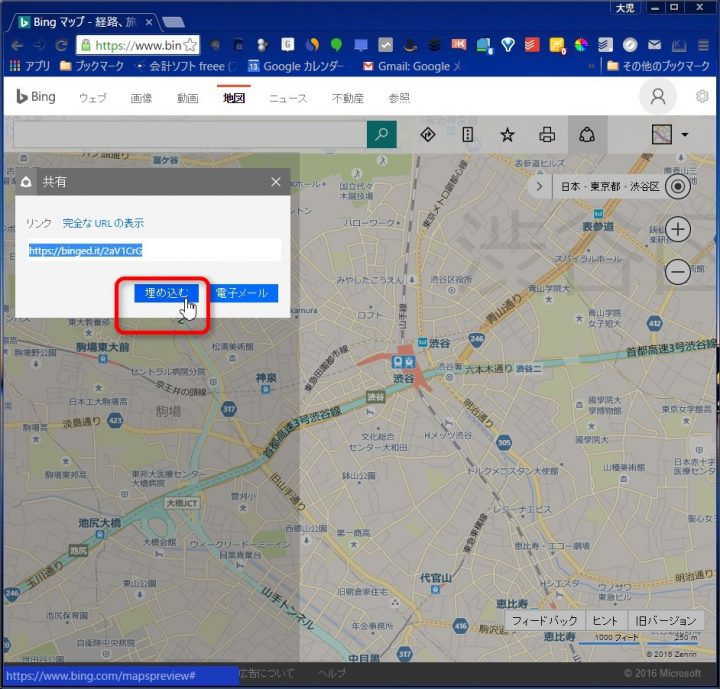Open the 画像 tab
Viewport: 720px width, 689px height.
coord(141,98)
